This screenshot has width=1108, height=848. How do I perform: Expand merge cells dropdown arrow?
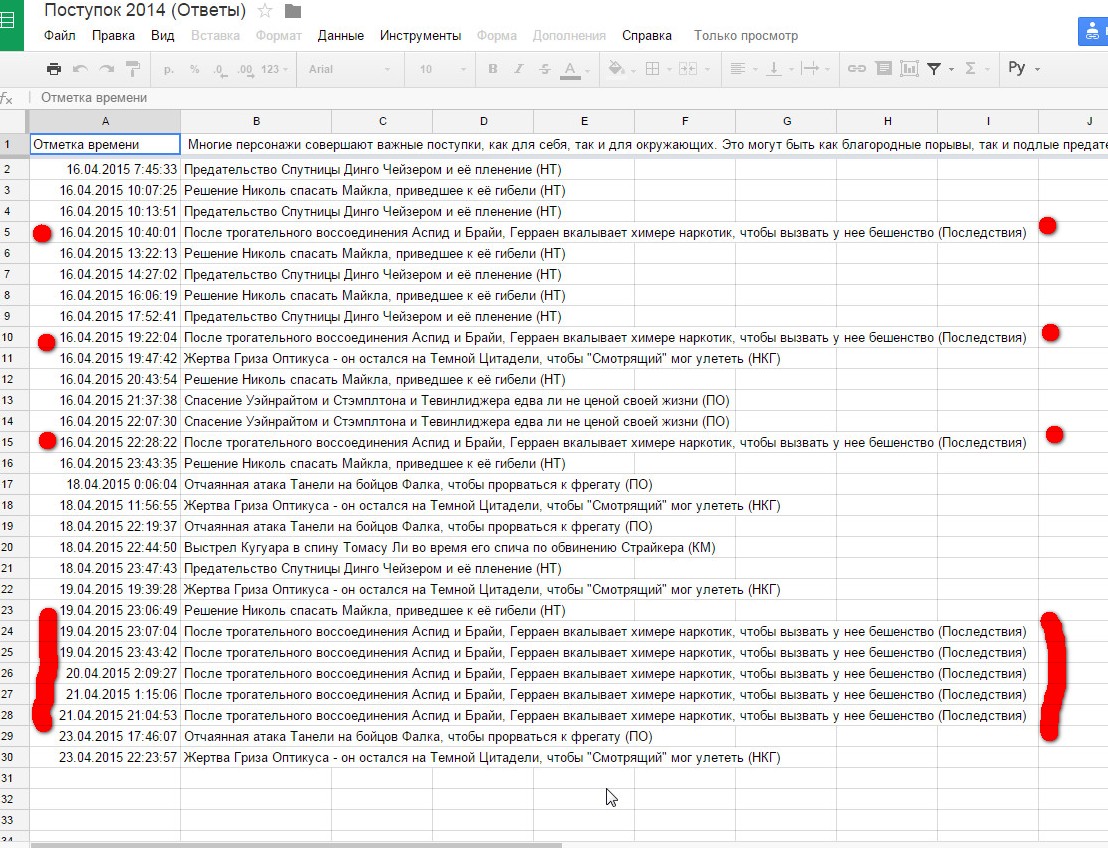[x=707, y=69]
